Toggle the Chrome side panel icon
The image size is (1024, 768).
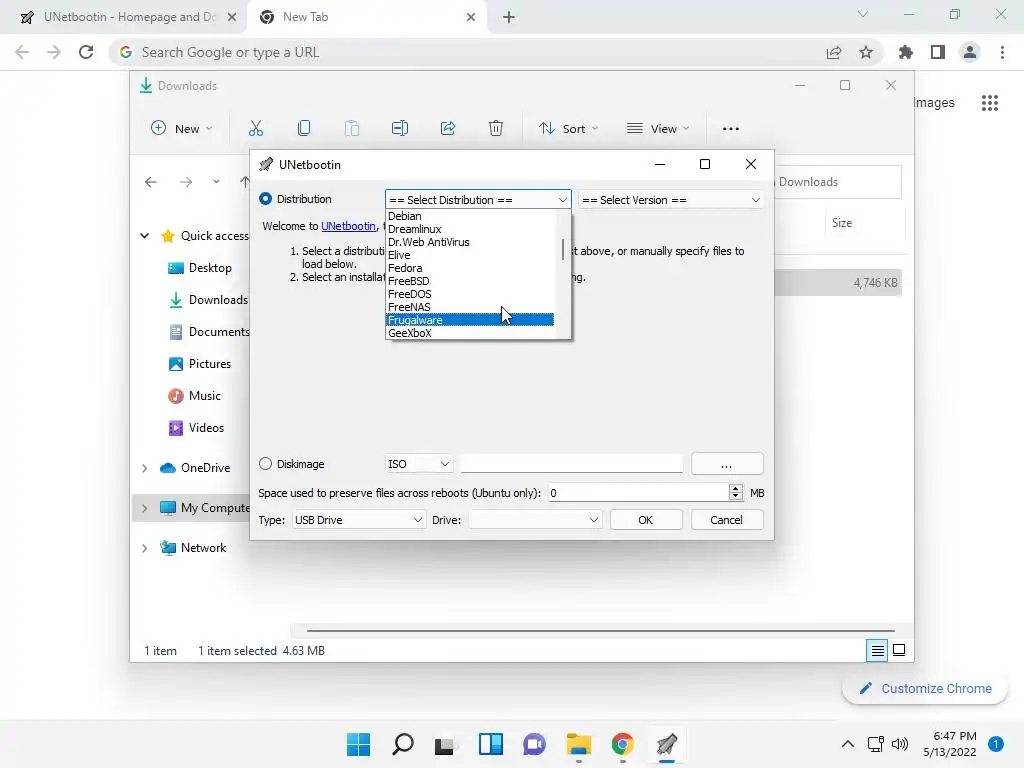pyautogui.click(x=938, y=52)
